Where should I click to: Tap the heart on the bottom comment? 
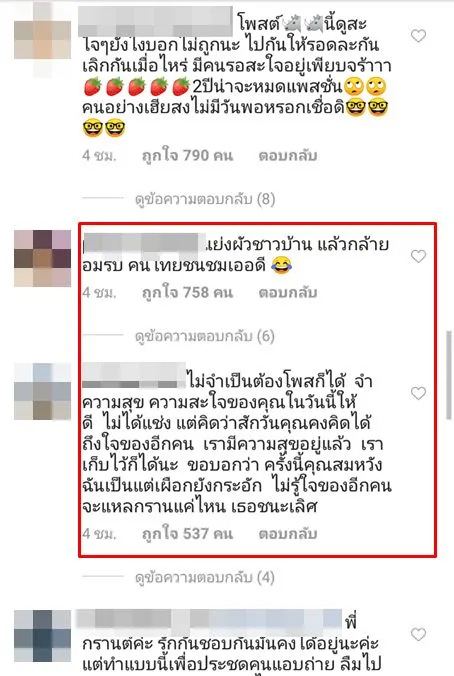[418, 634]
